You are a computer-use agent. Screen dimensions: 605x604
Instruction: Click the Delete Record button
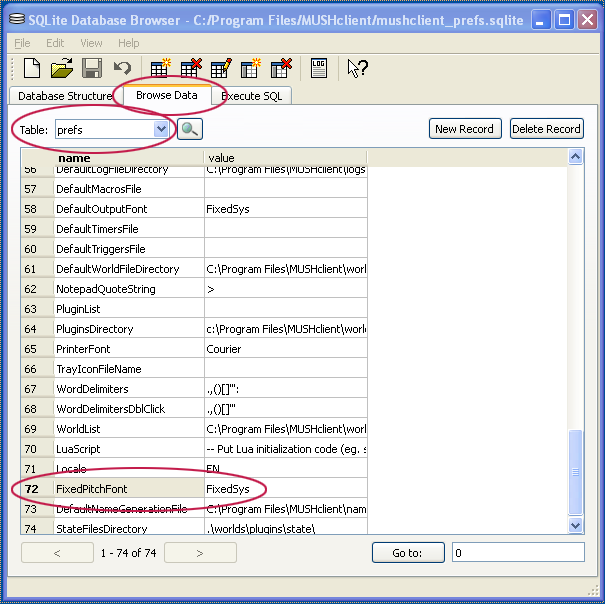[546, 129]
